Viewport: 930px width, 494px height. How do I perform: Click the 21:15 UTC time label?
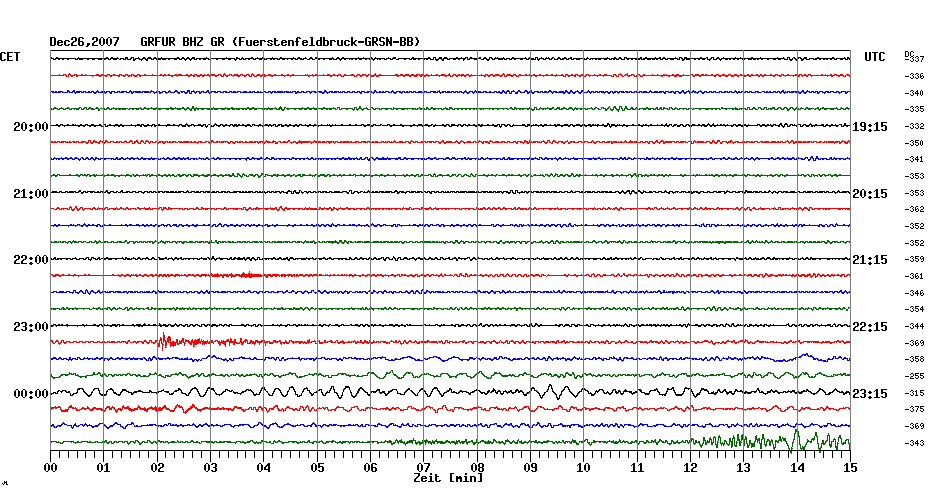click(870, 260)
